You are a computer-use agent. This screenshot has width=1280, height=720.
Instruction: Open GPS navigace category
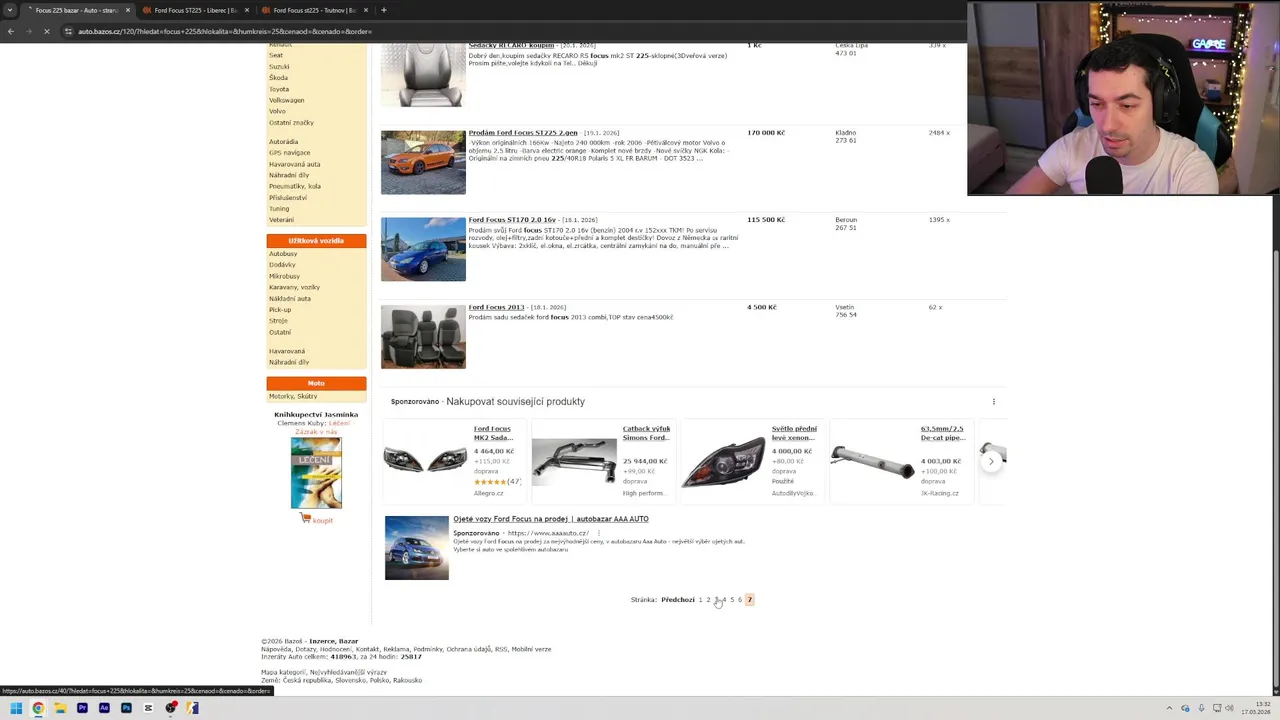click(x=289, y=152)
